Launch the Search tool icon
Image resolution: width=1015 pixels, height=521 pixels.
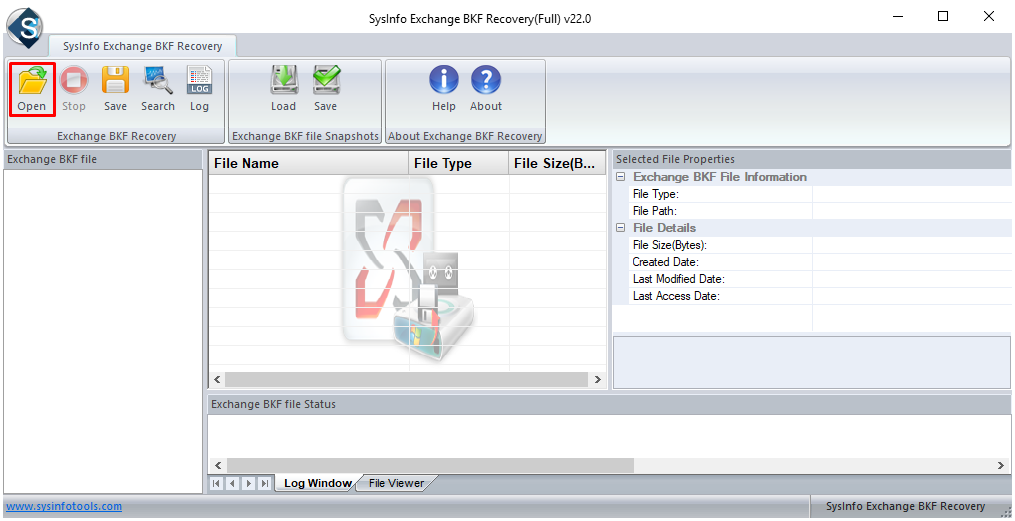pos(158,89)
